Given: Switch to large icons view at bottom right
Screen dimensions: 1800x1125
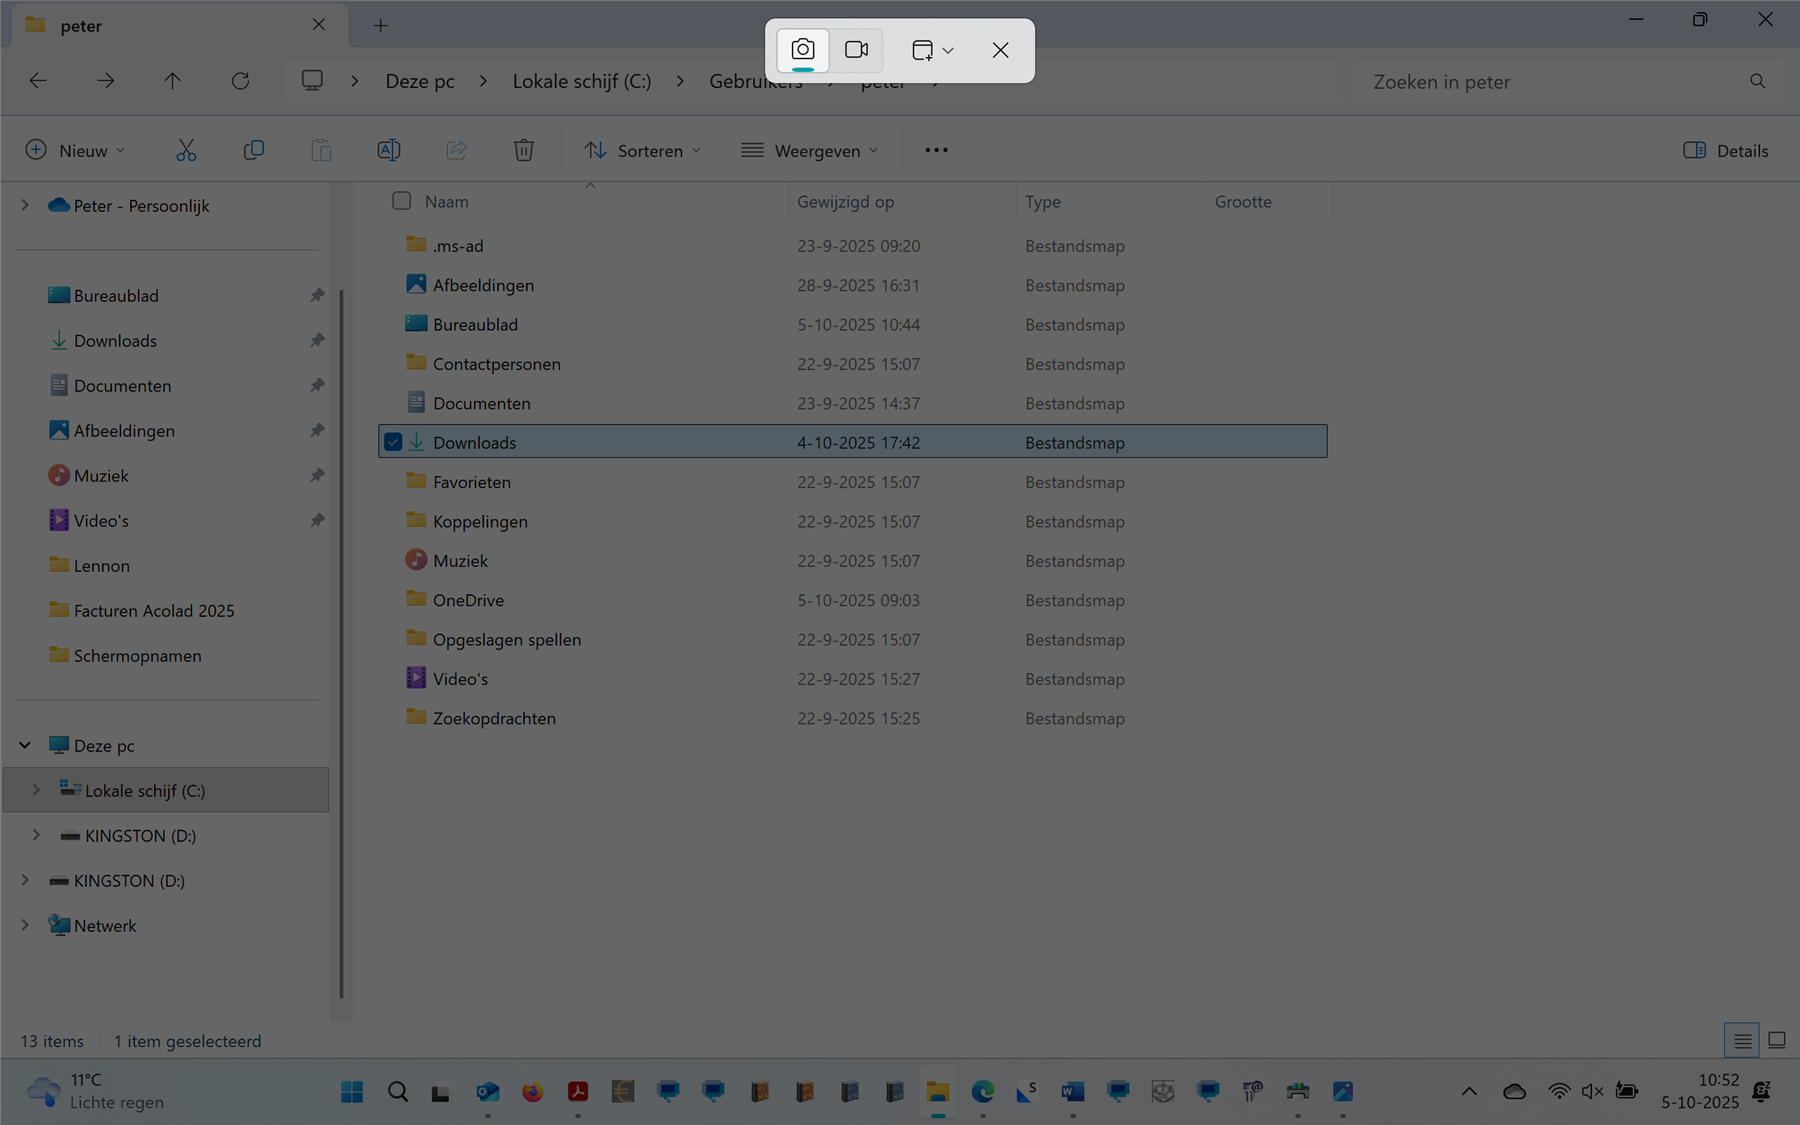Looking at the screenshot, I should [x=1775, y=1040].
